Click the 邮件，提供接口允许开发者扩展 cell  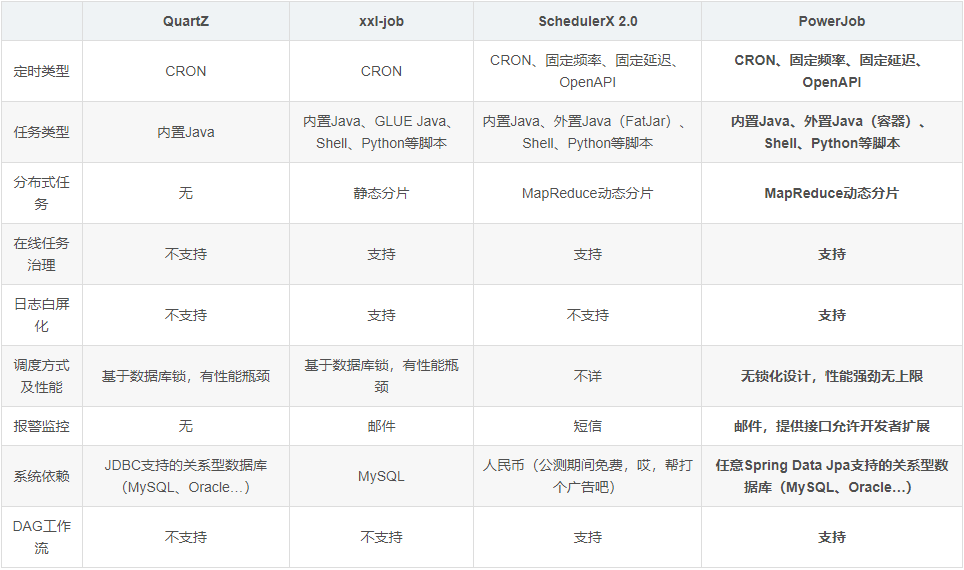click(x=831, y=426)
